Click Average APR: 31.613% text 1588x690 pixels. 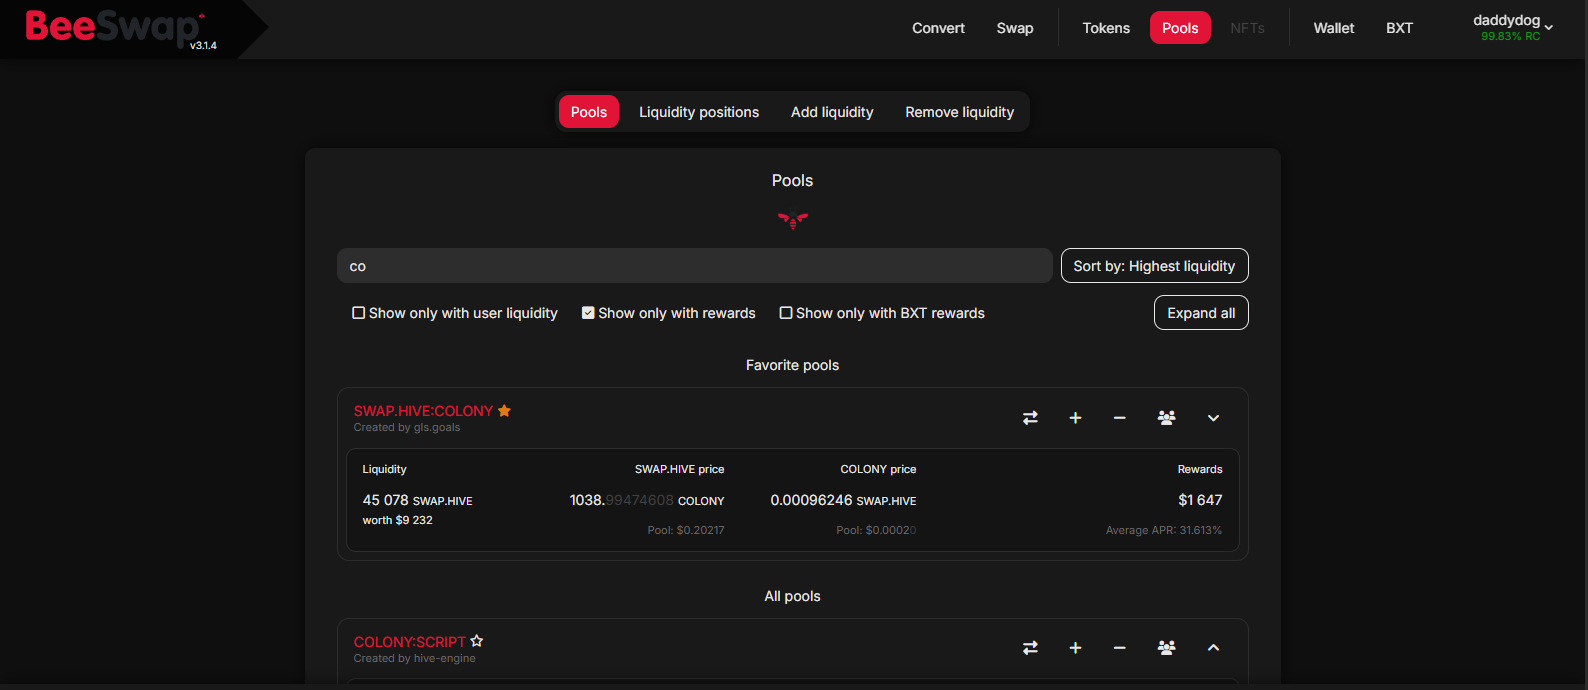[1164, 530]
